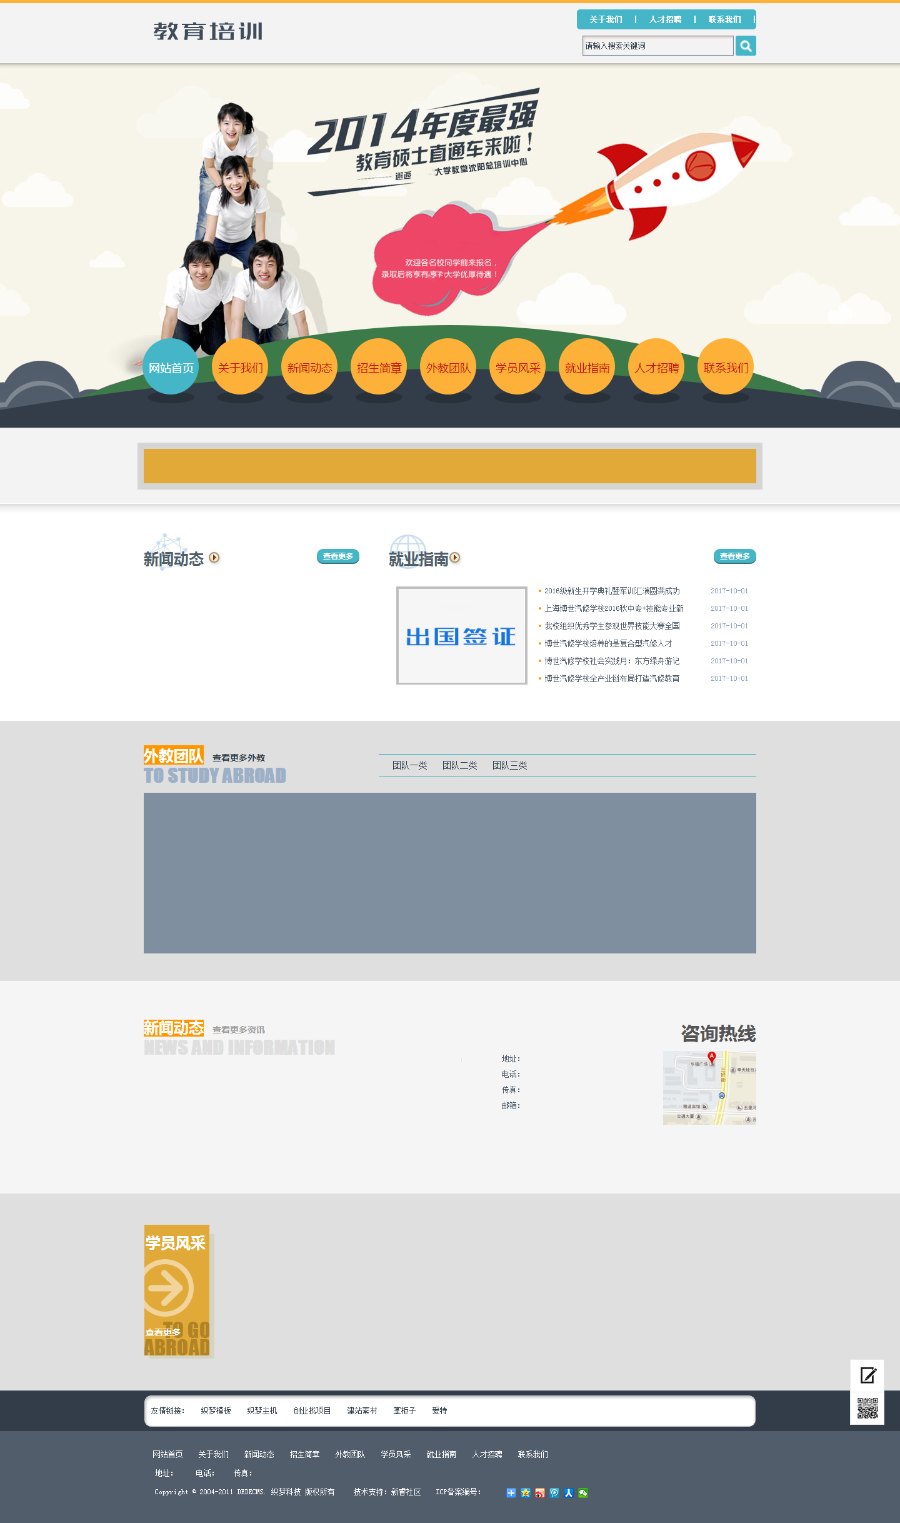
Task: Click 查看更多 in the 学员风采 box
Action: pyautogui.click(x=163, y=1332)
